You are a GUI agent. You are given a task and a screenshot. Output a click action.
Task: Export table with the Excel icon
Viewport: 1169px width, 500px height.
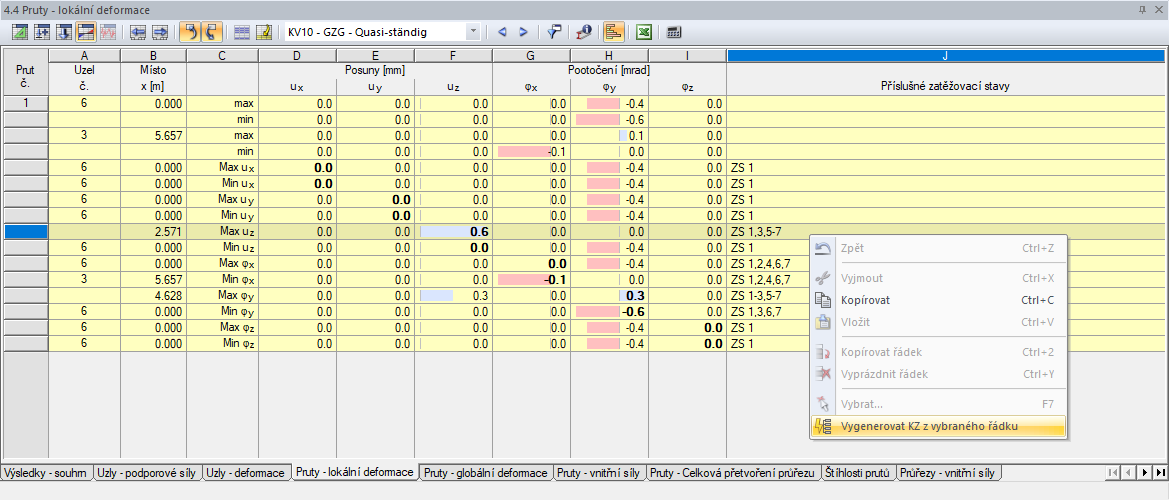click(x=644, y=32)
